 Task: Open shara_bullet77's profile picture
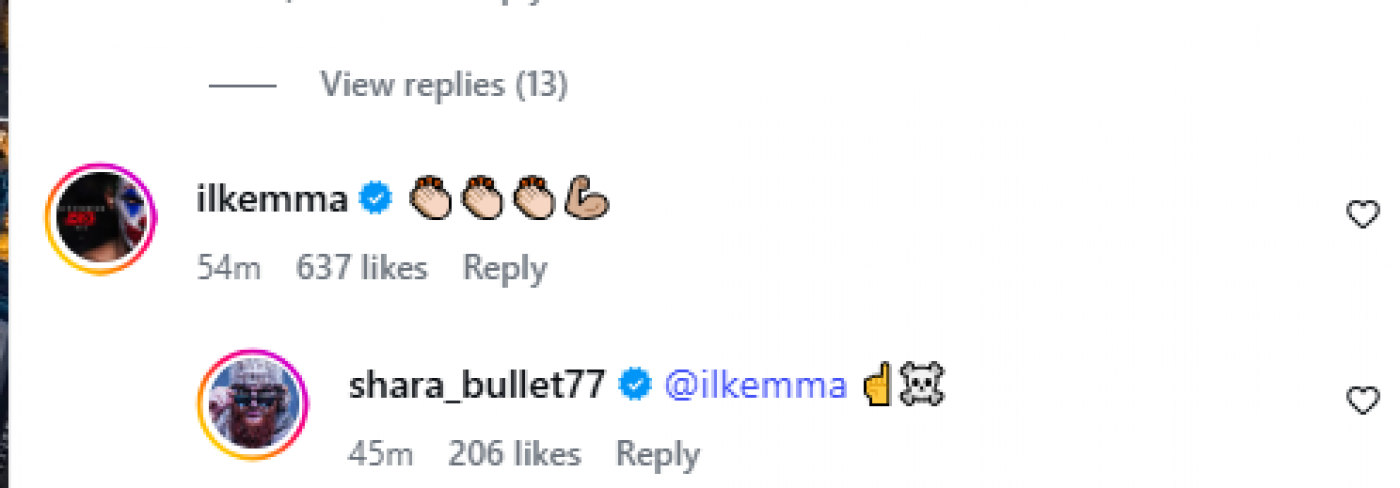coord(253,404)
